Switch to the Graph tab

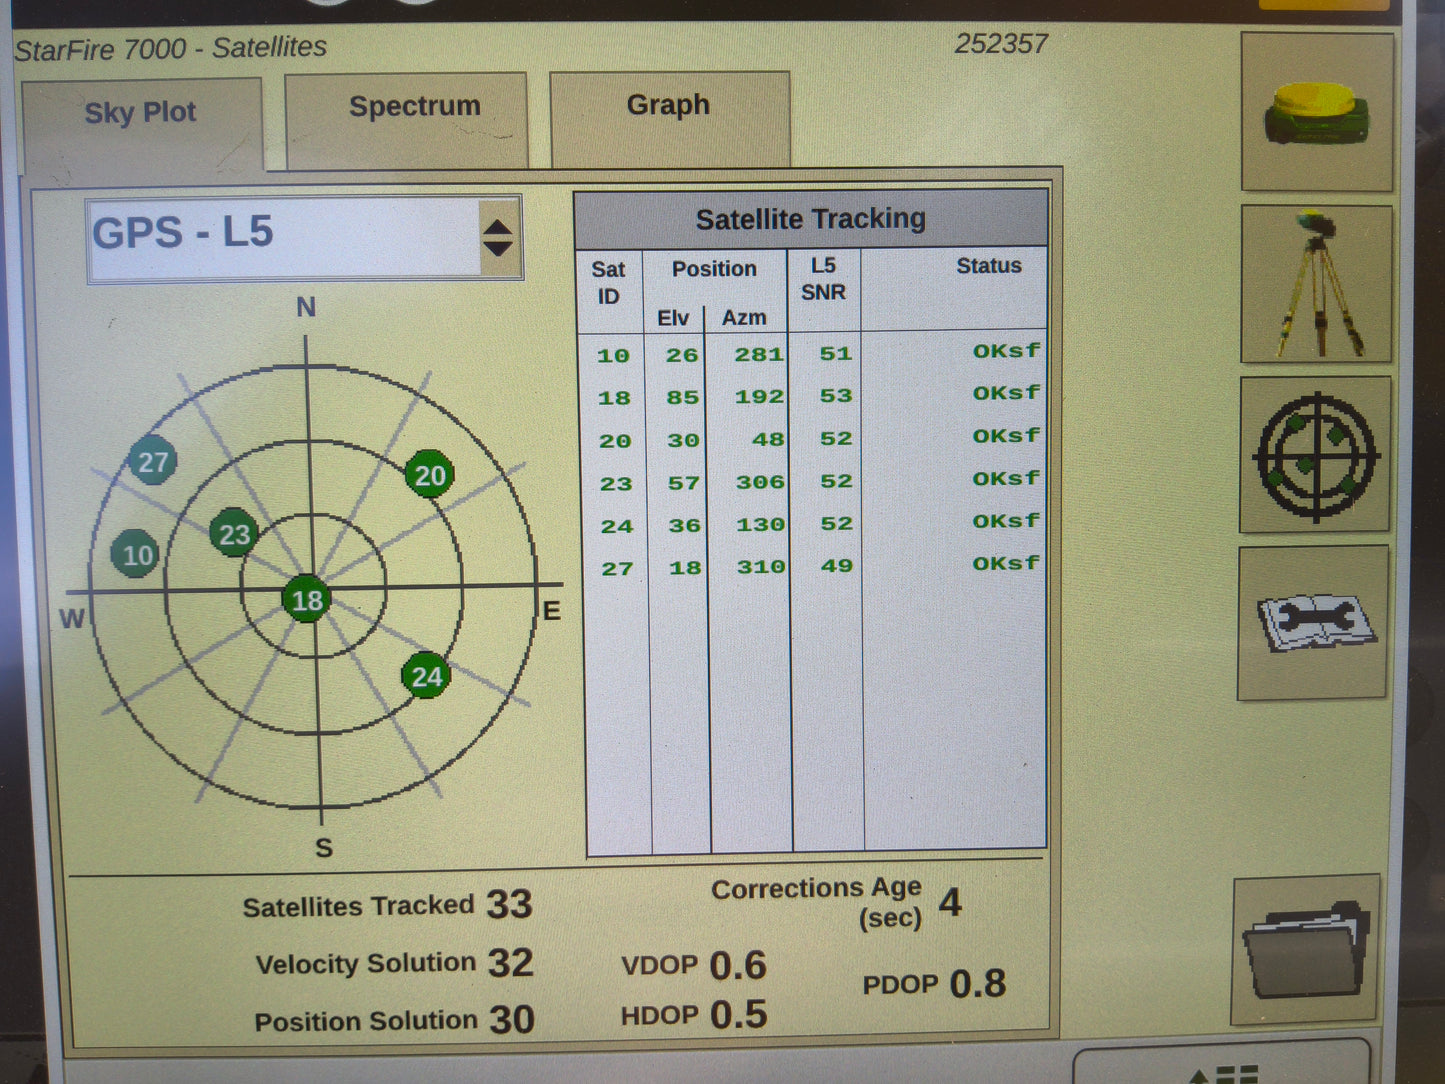pos(670,118)
